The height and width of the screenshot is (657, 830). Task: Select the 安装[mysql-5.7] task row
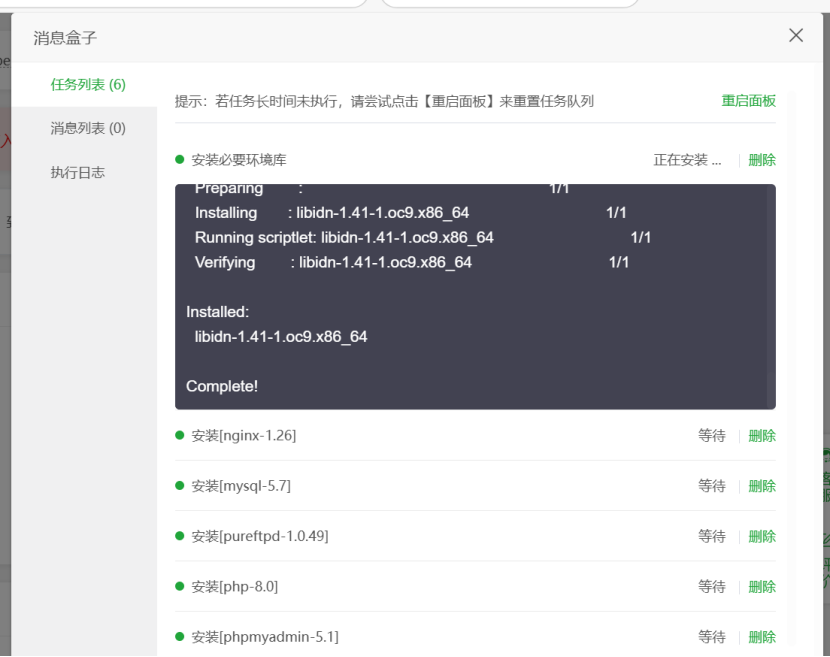(475, 486)
